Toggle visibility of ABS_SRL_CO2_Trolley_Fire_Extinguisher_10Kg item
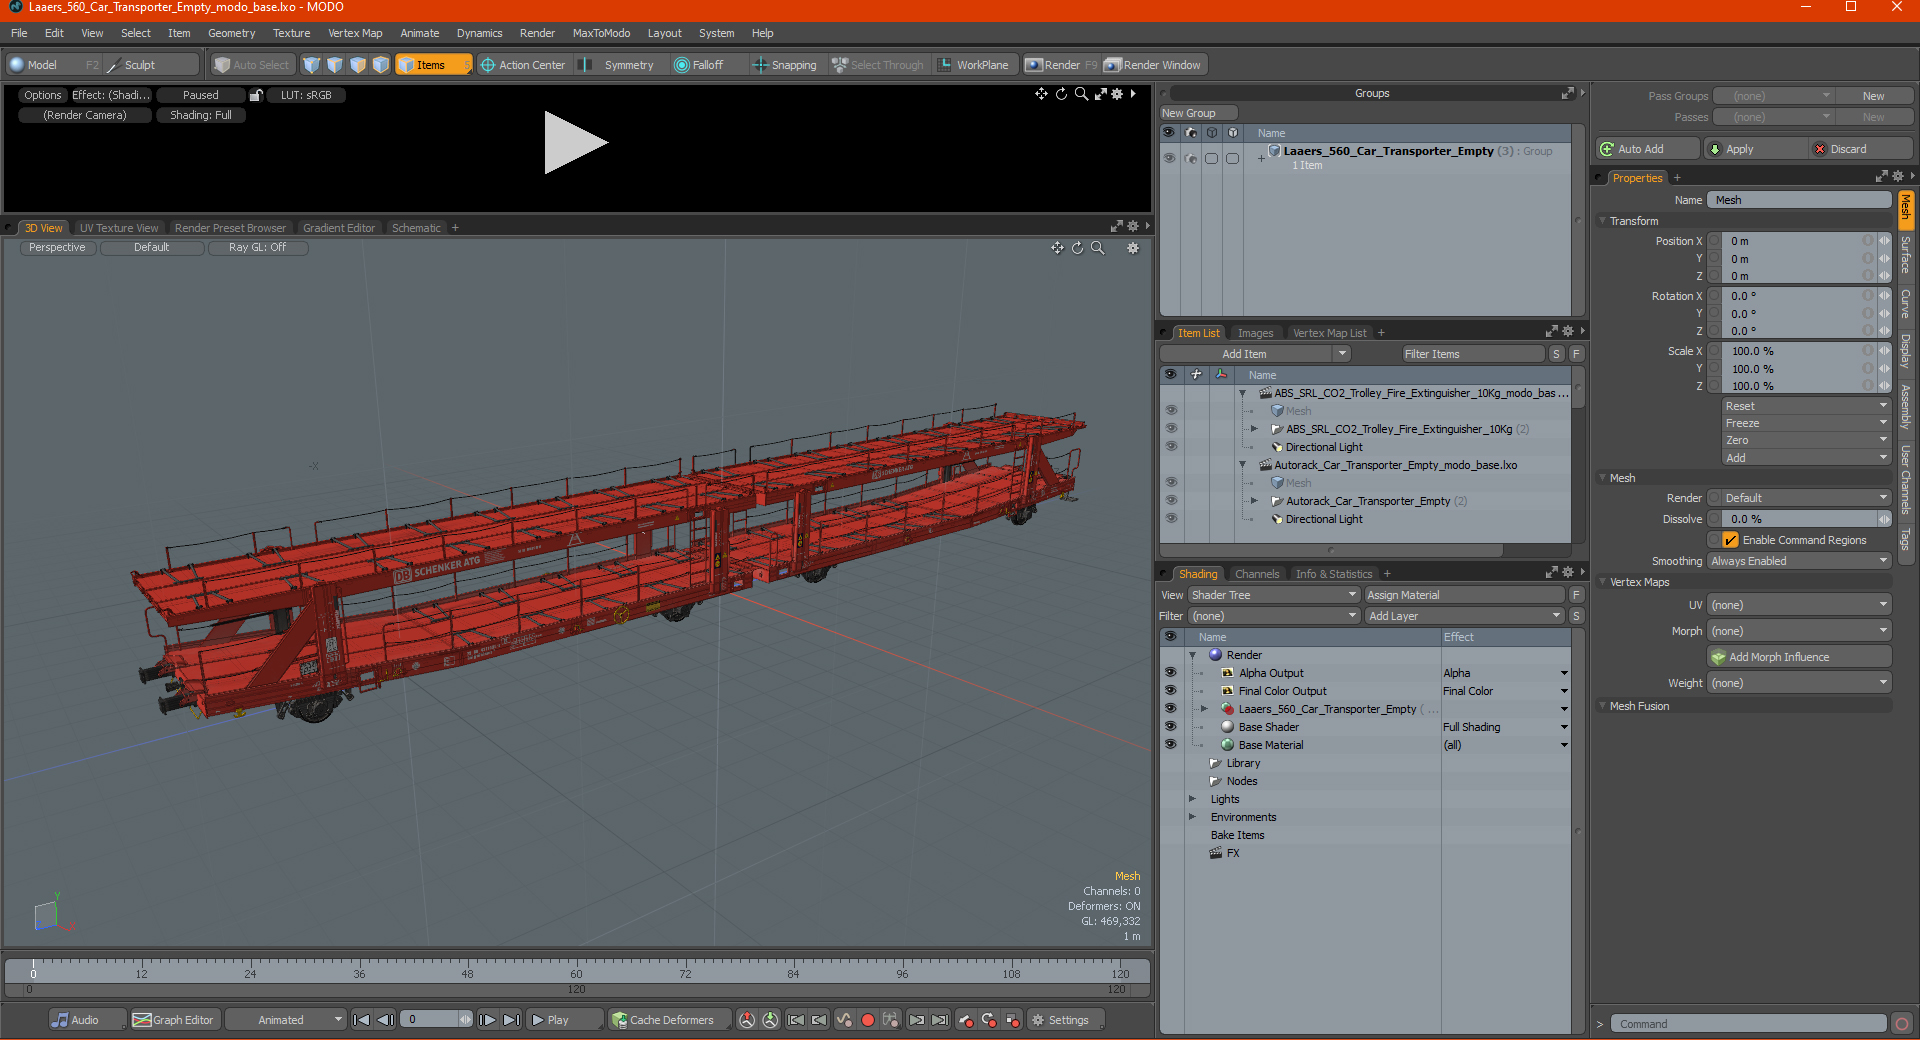 coord(1171,429)
